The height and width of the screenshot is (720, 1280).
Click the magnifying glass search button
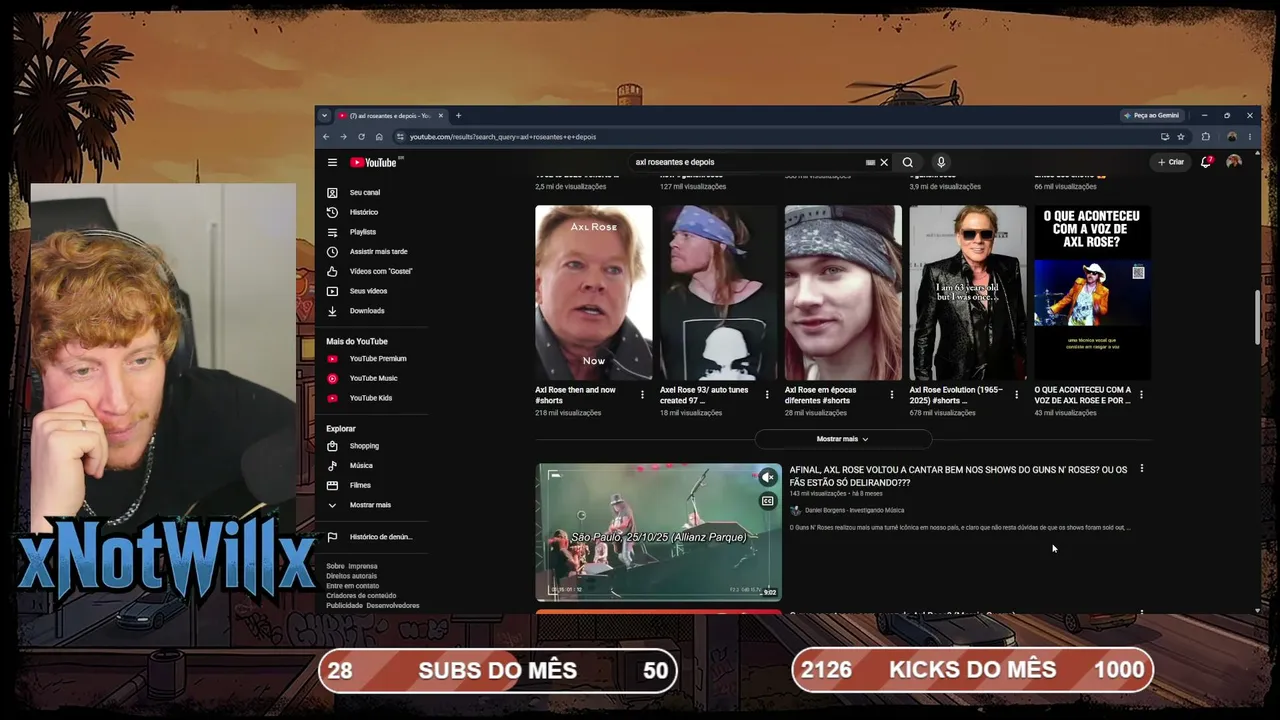point(908,162)
